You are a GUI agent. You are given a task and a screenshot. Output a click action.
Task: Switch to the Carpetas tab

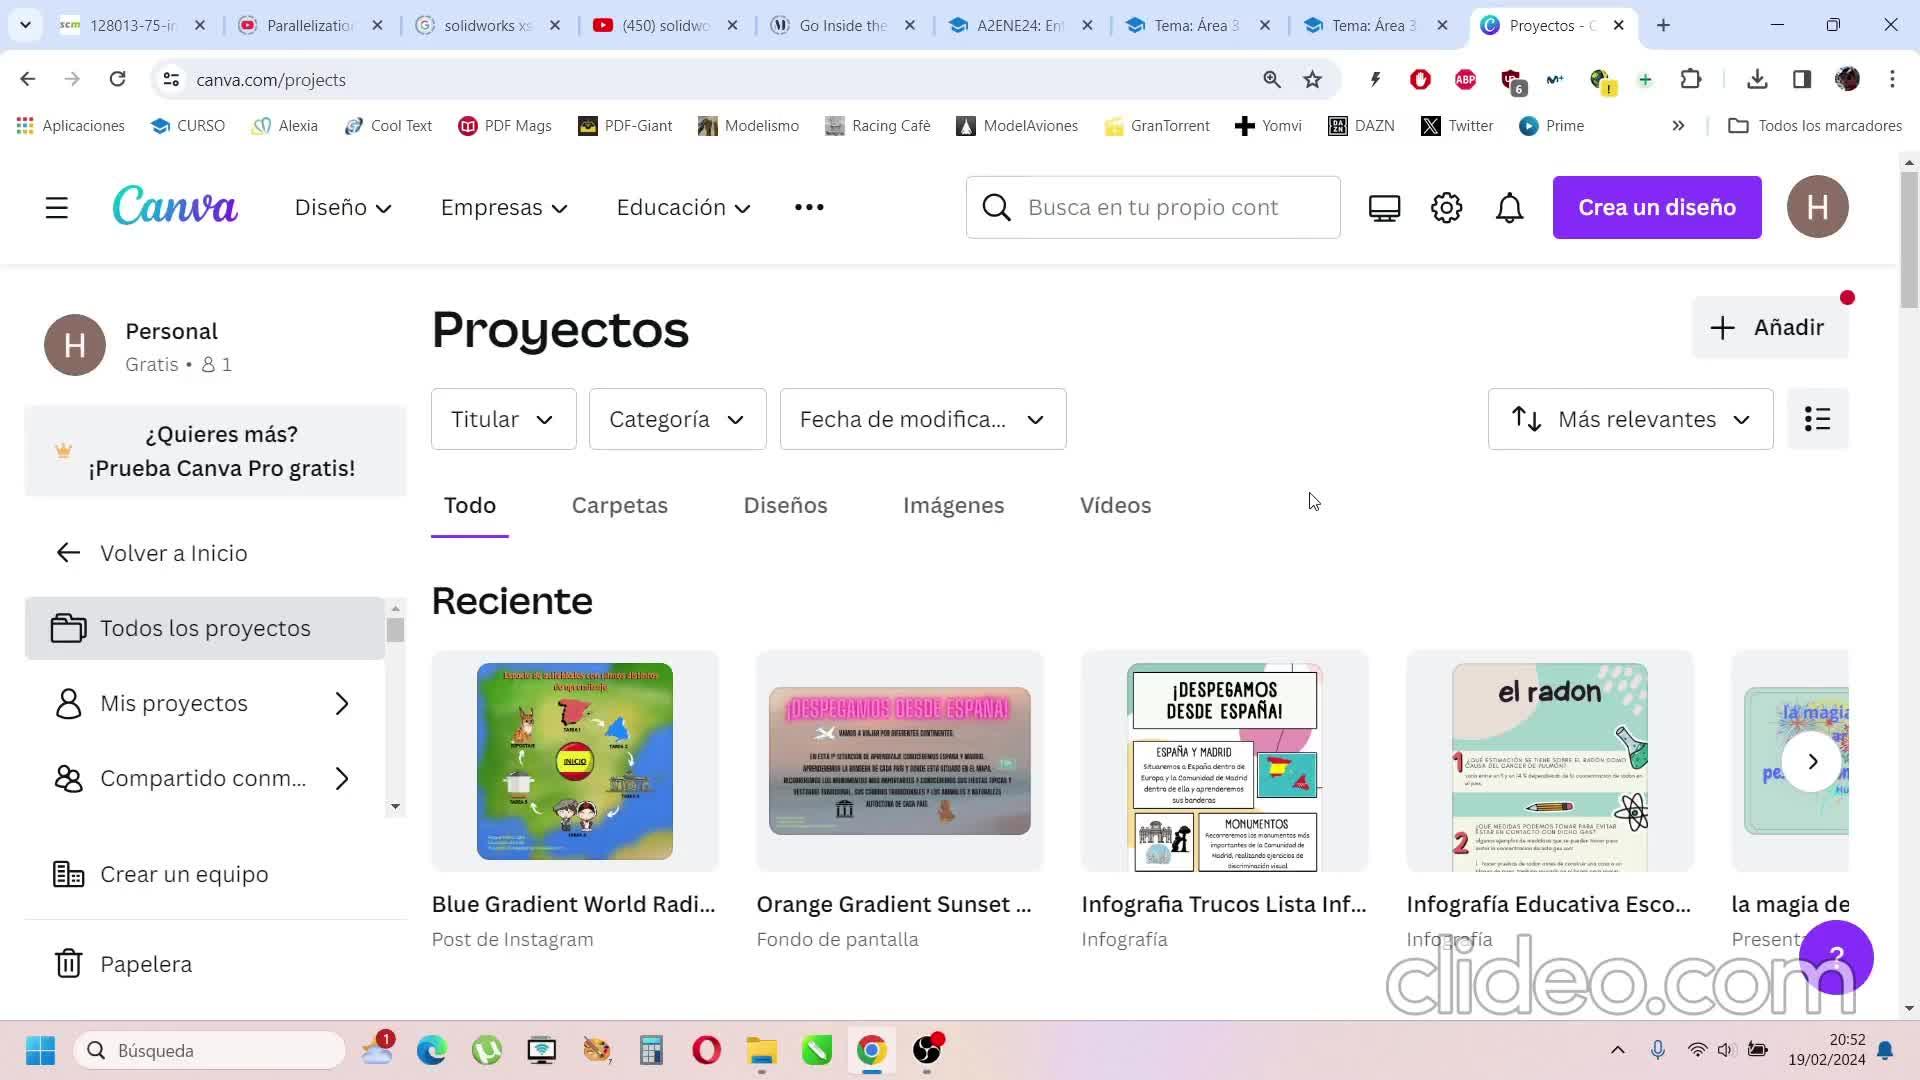619,506
